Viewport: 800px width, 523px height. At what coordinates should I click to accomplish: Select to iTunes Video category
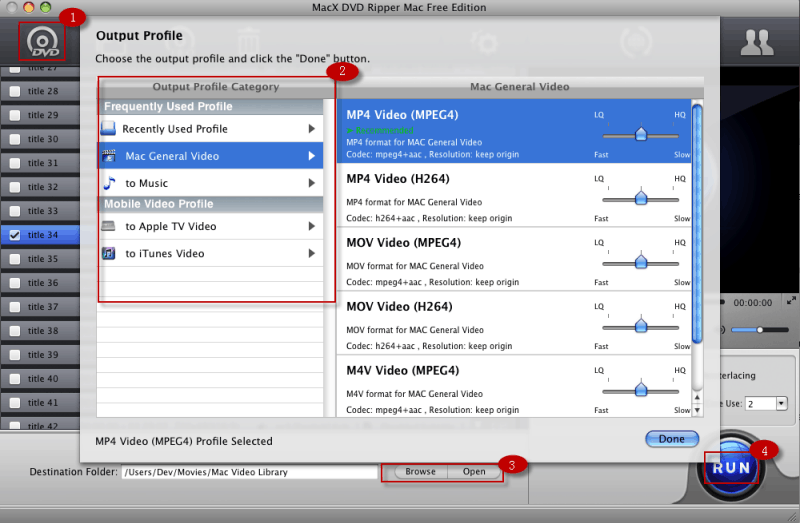coord(210,253)
